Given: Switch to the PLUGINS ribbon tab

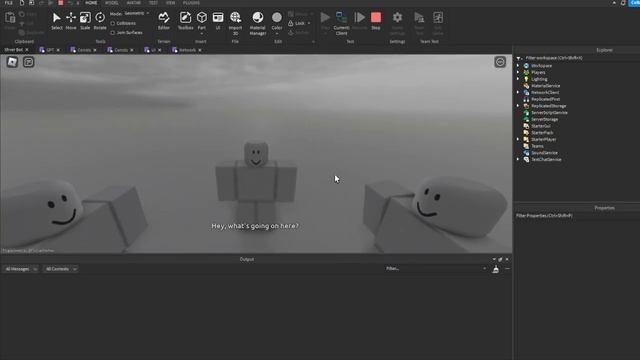Looking at the screenshot, I should 191,3.
